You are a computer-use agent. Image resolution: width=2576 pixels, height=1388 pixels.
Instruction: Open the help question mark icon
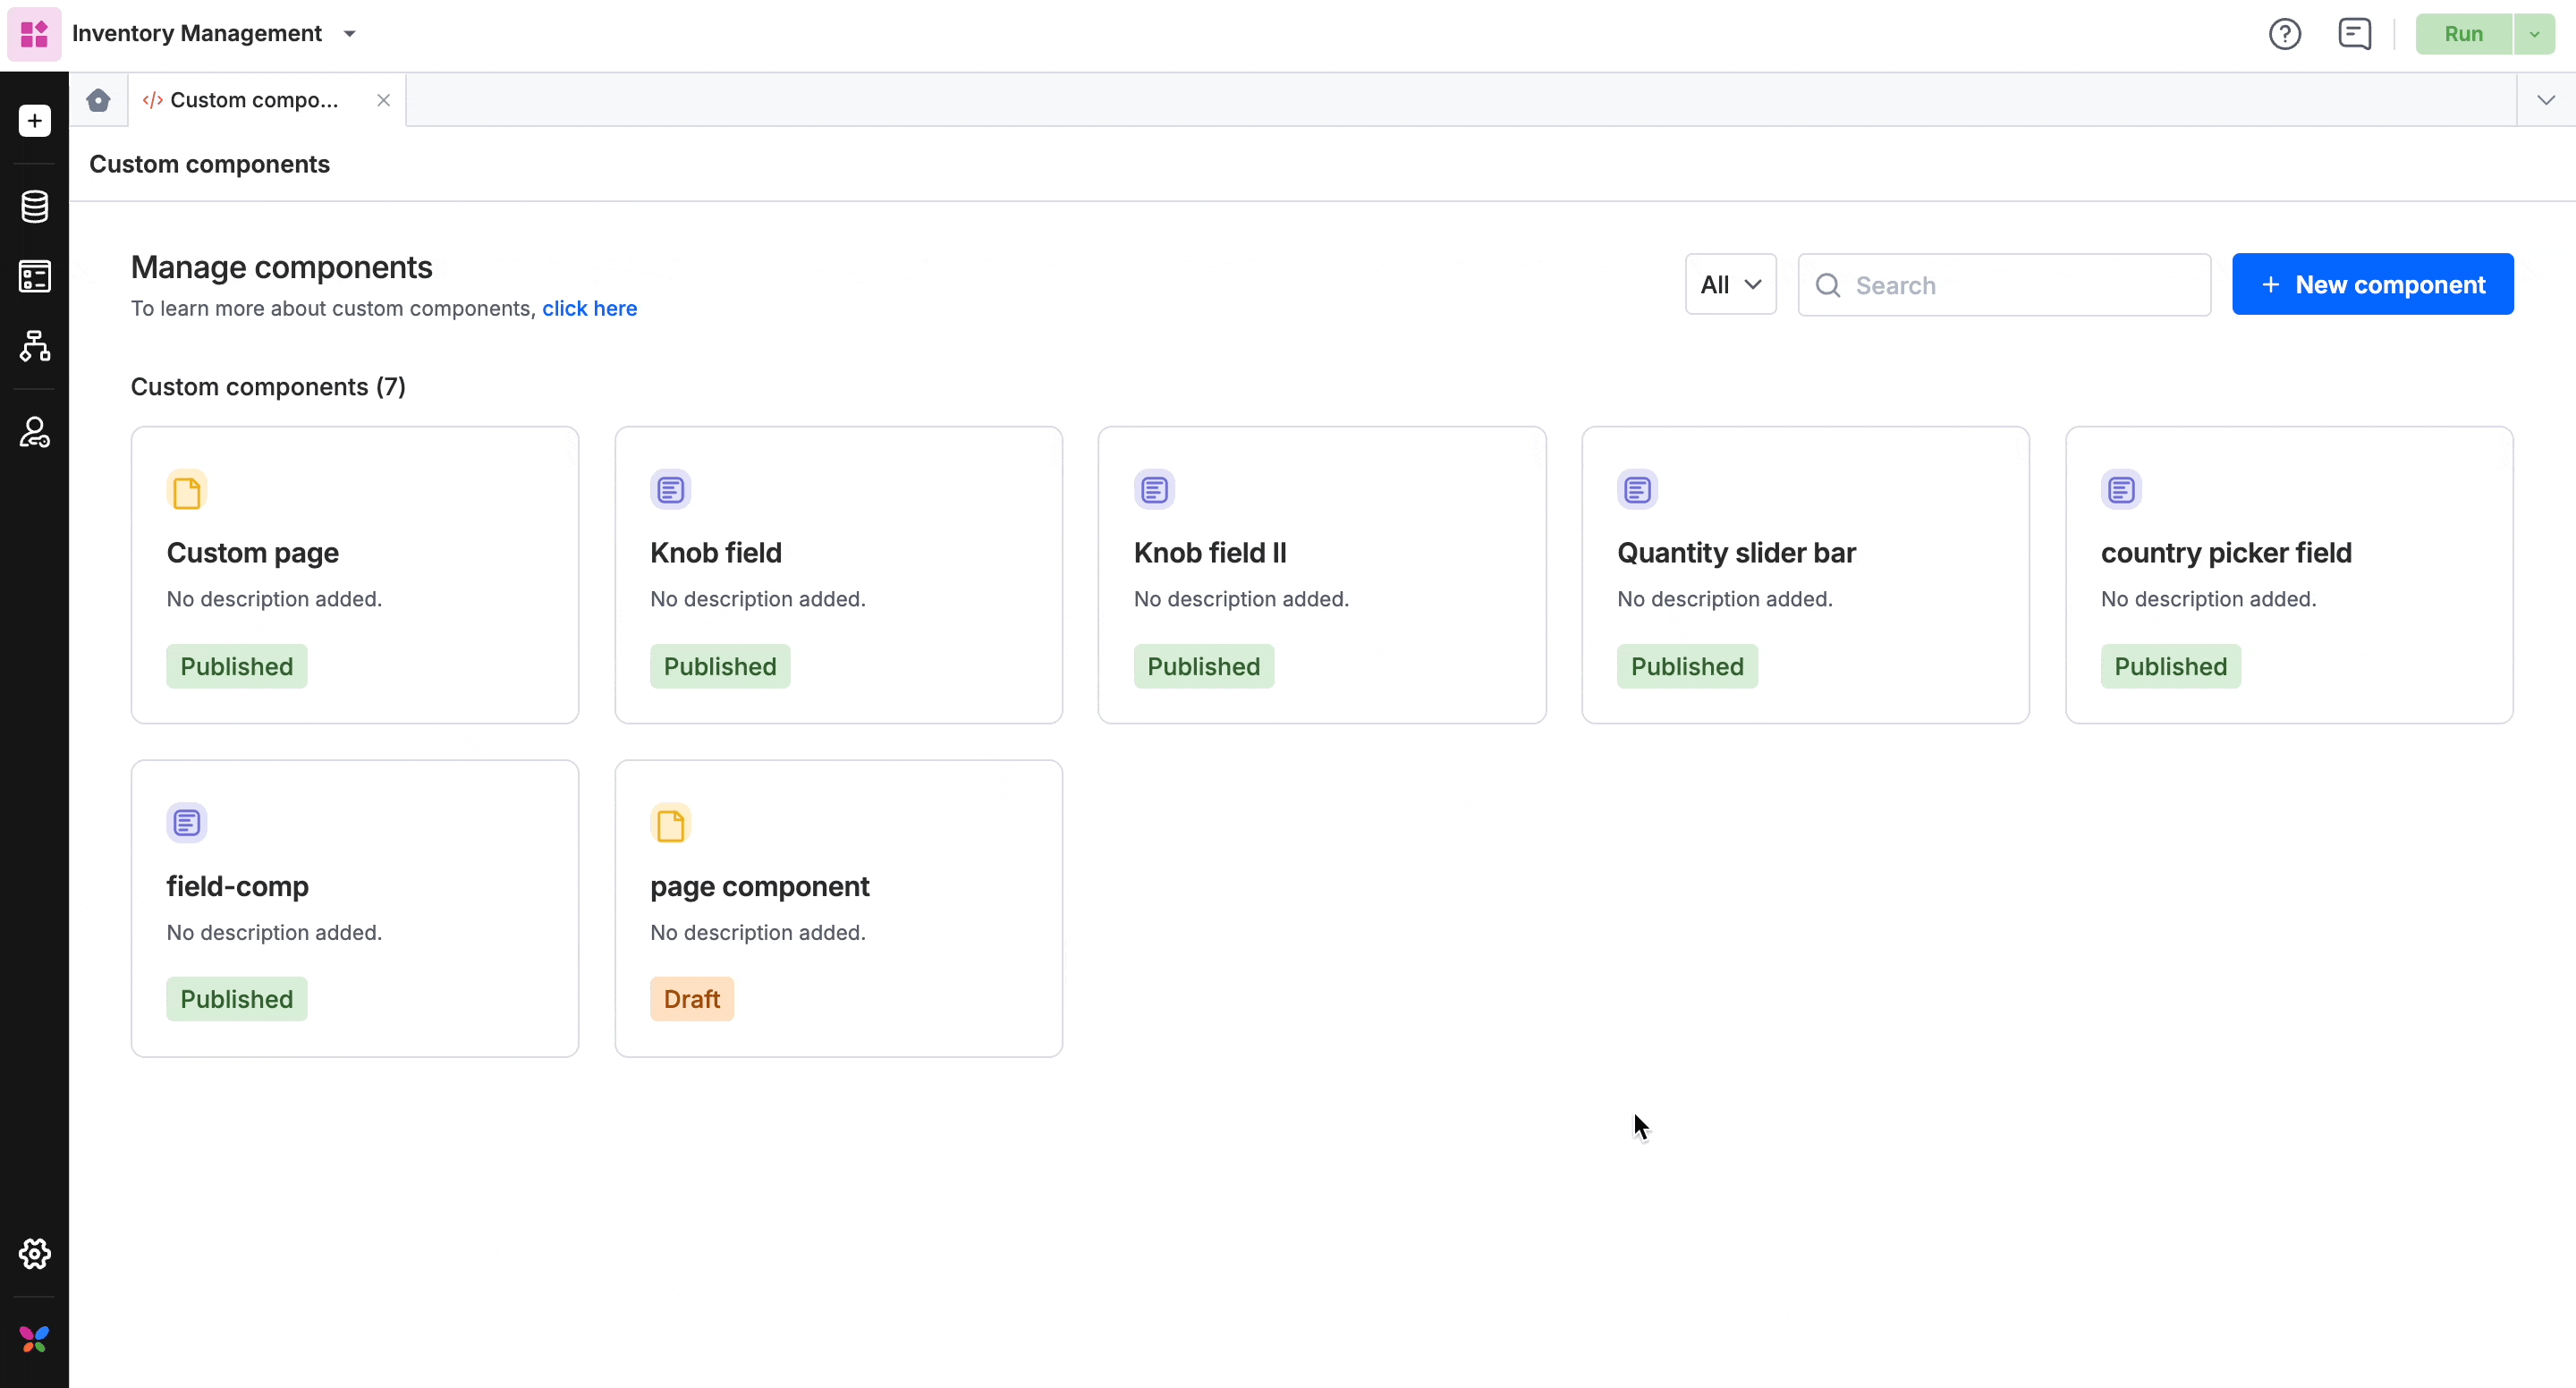[2284, 34]
